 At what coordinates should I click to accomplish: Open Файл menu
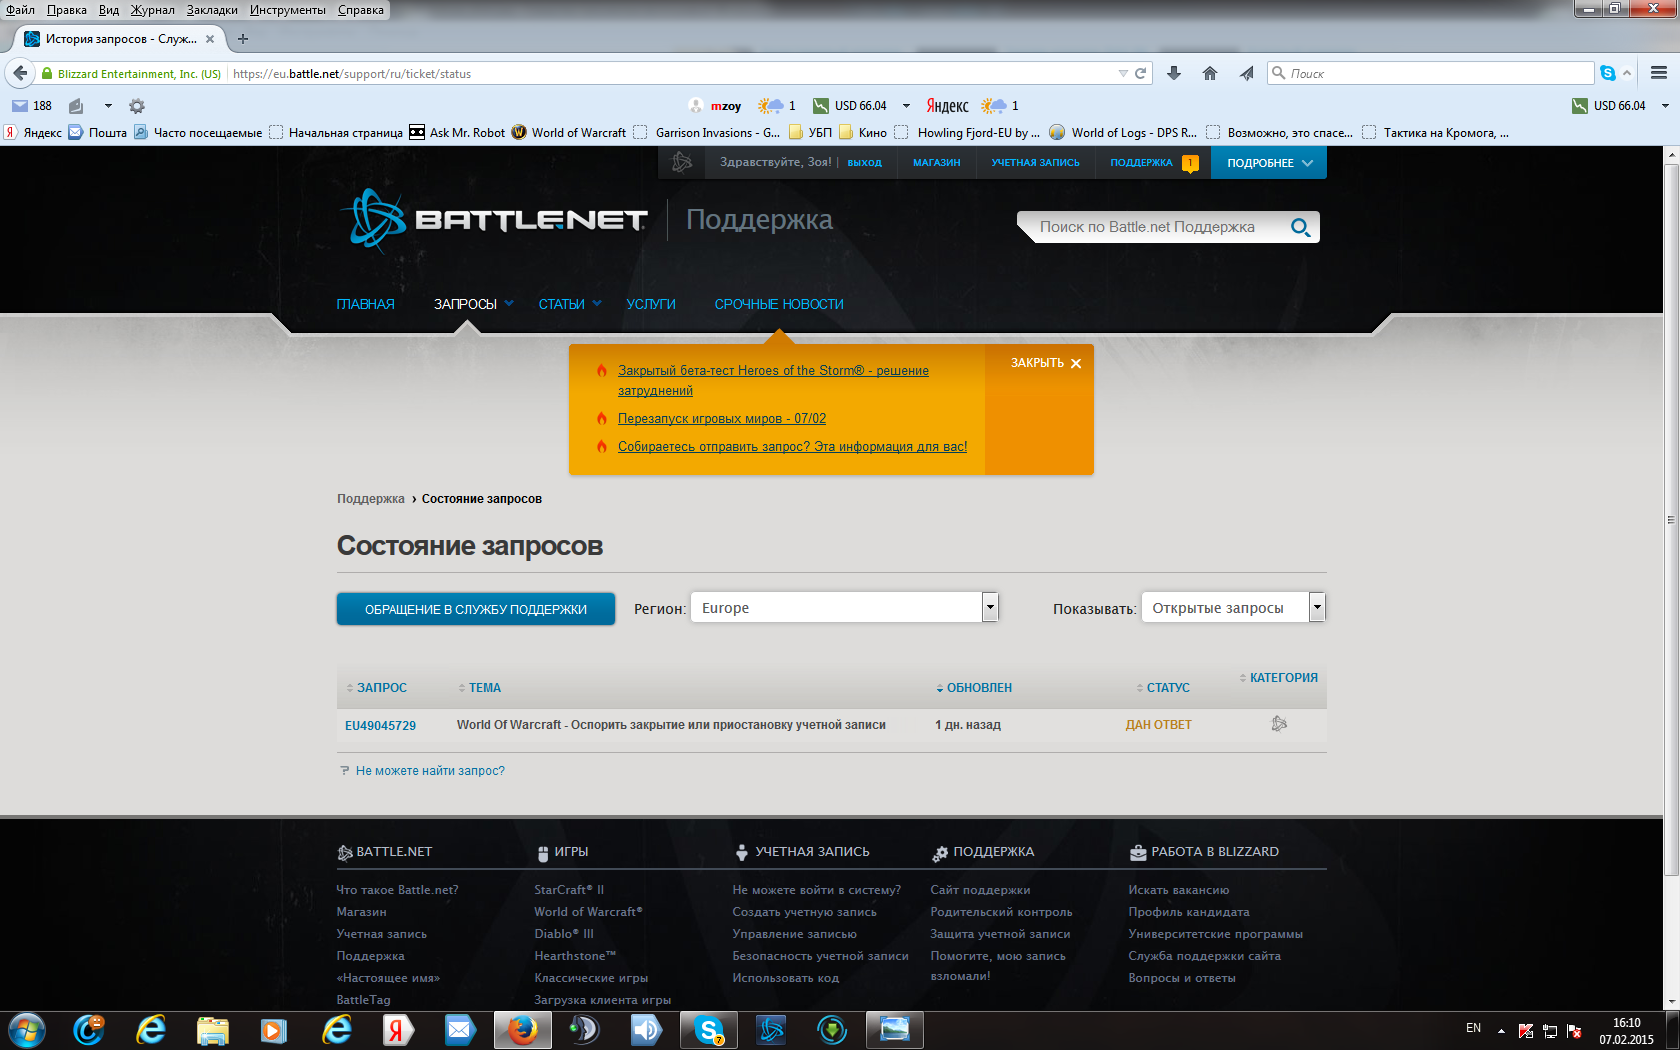[x=20, y=10]
